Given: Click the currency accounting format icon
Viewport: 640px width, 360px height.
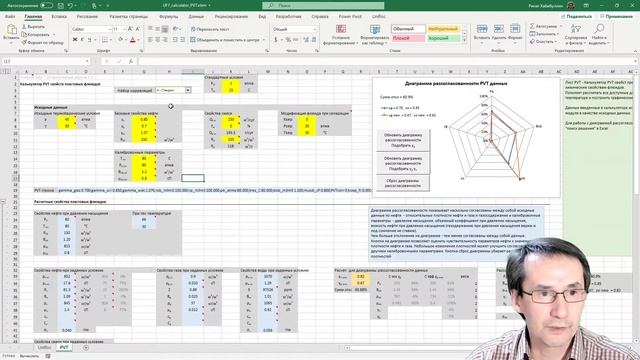Looking at the screenshot, I should pos(276,40).
